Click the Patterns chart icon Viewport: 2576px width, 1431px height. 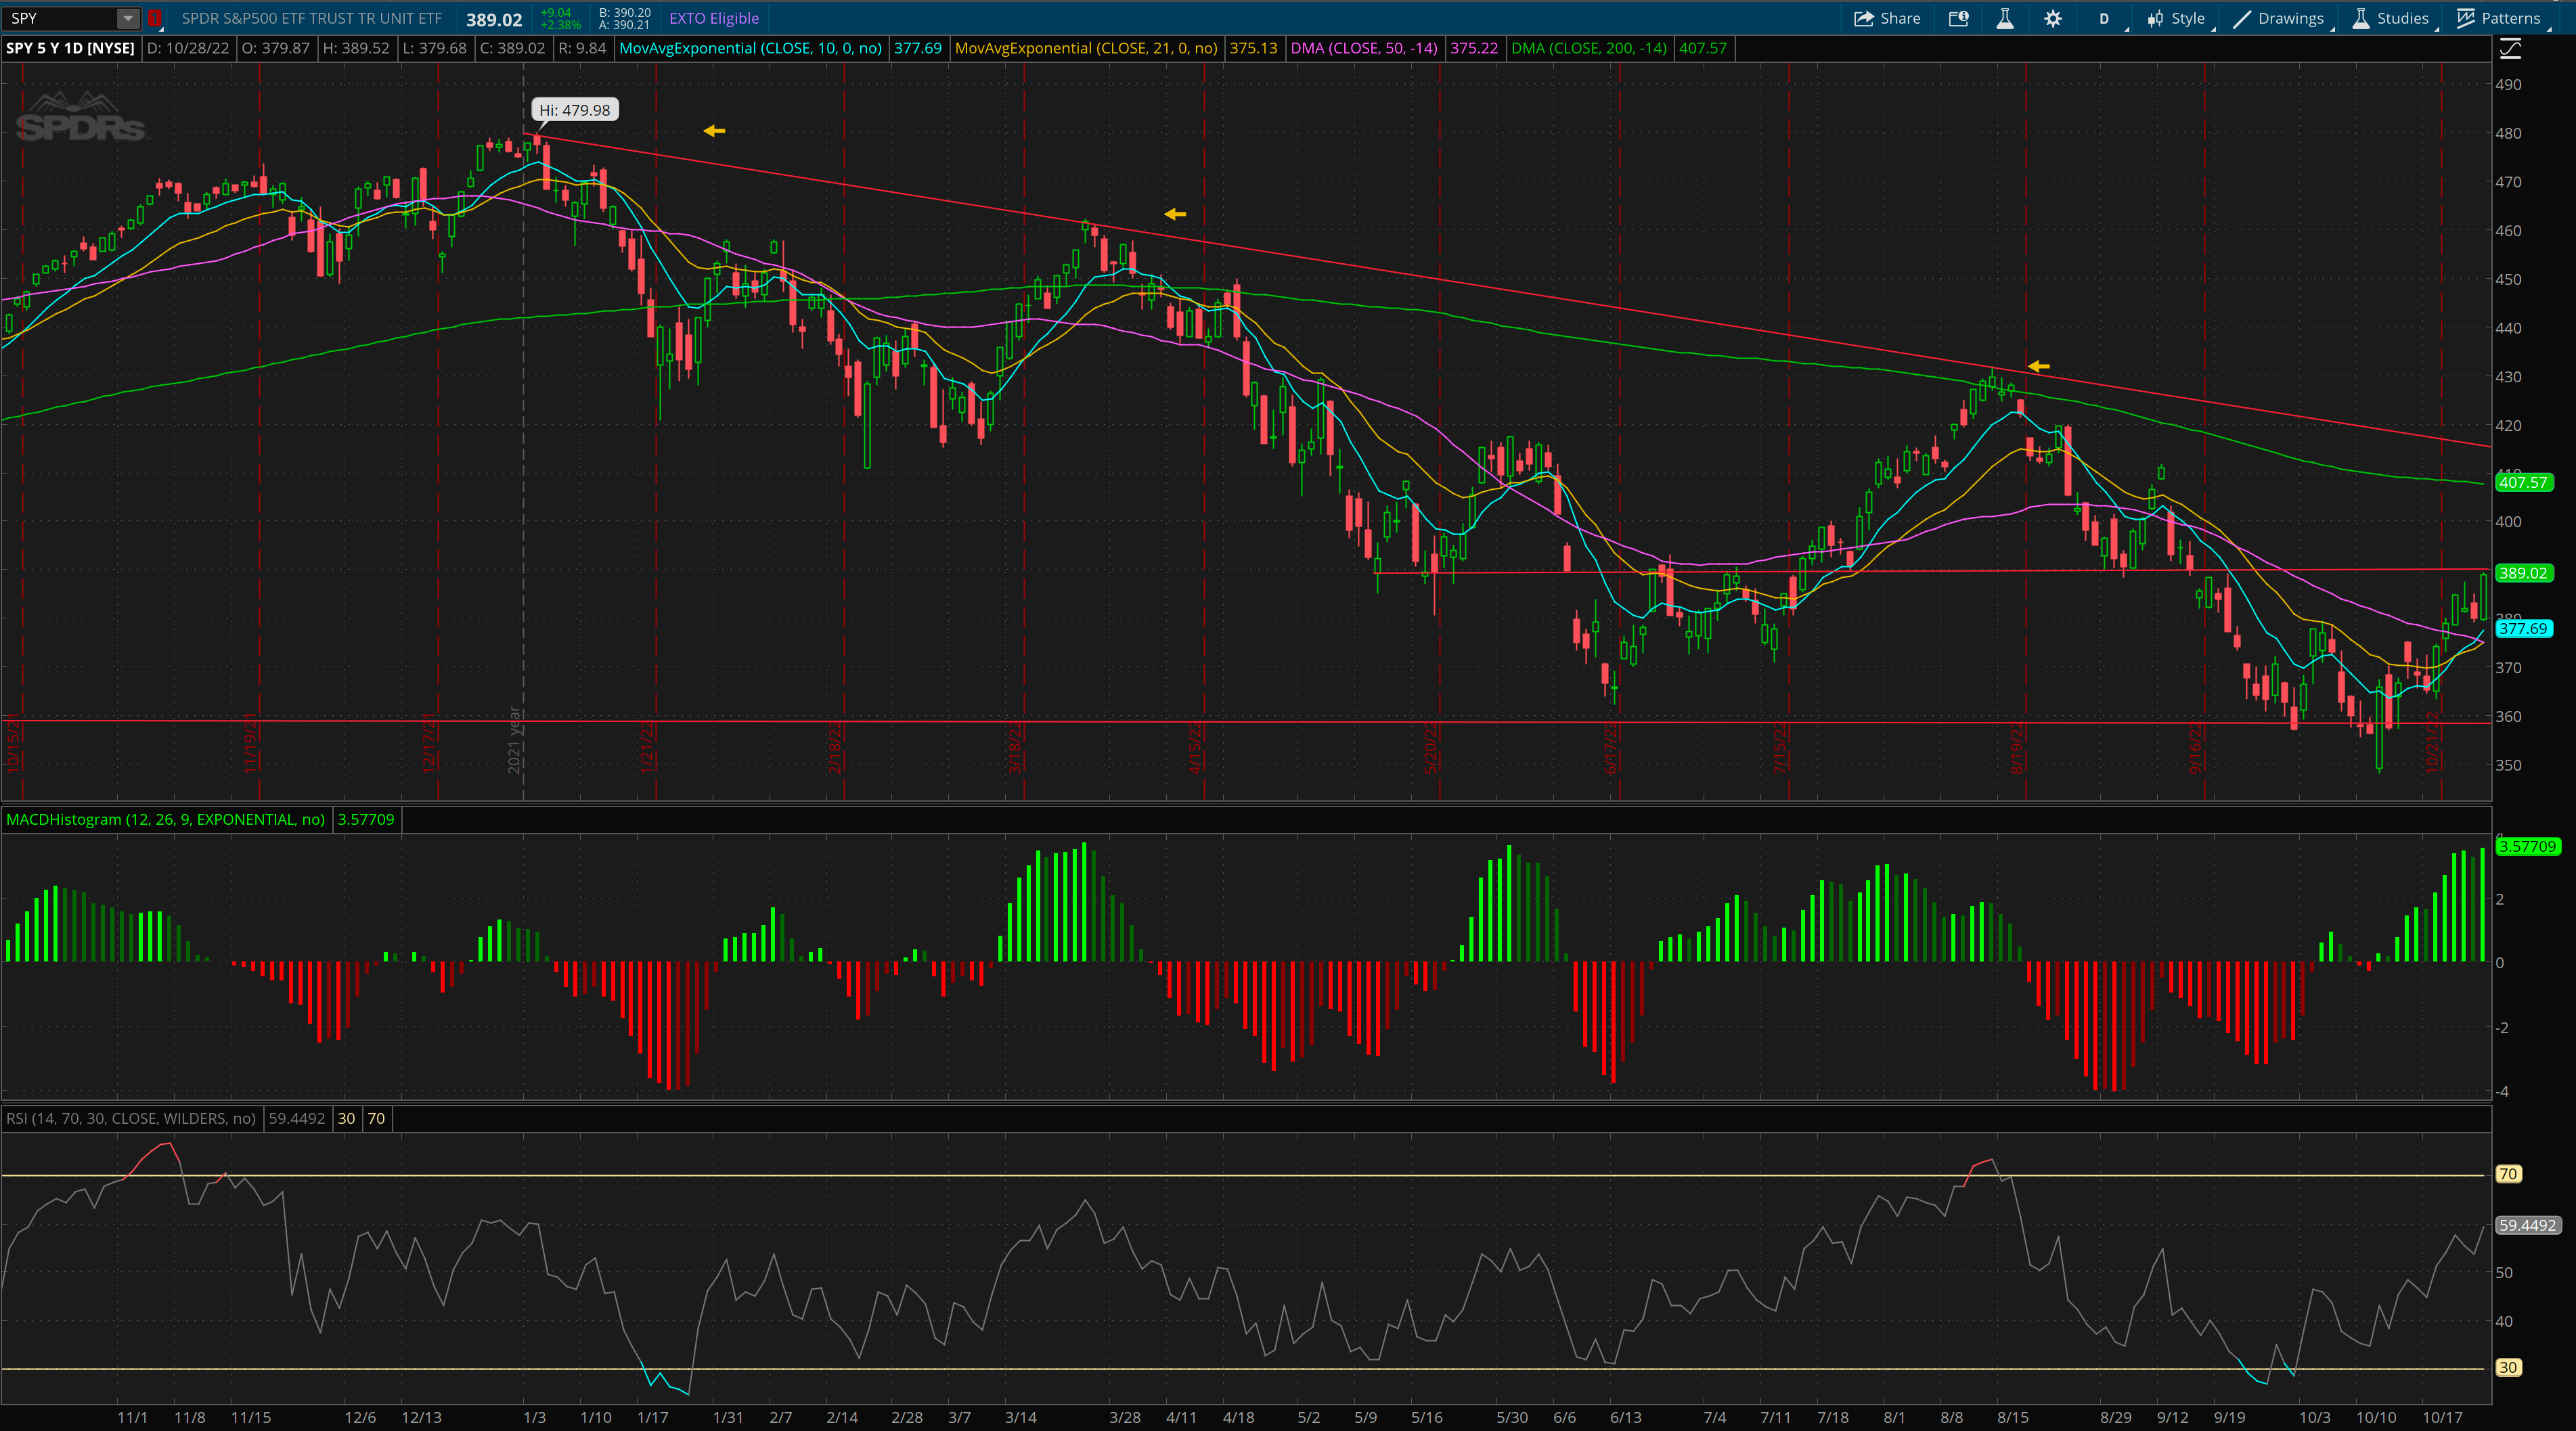[2465, 18]
